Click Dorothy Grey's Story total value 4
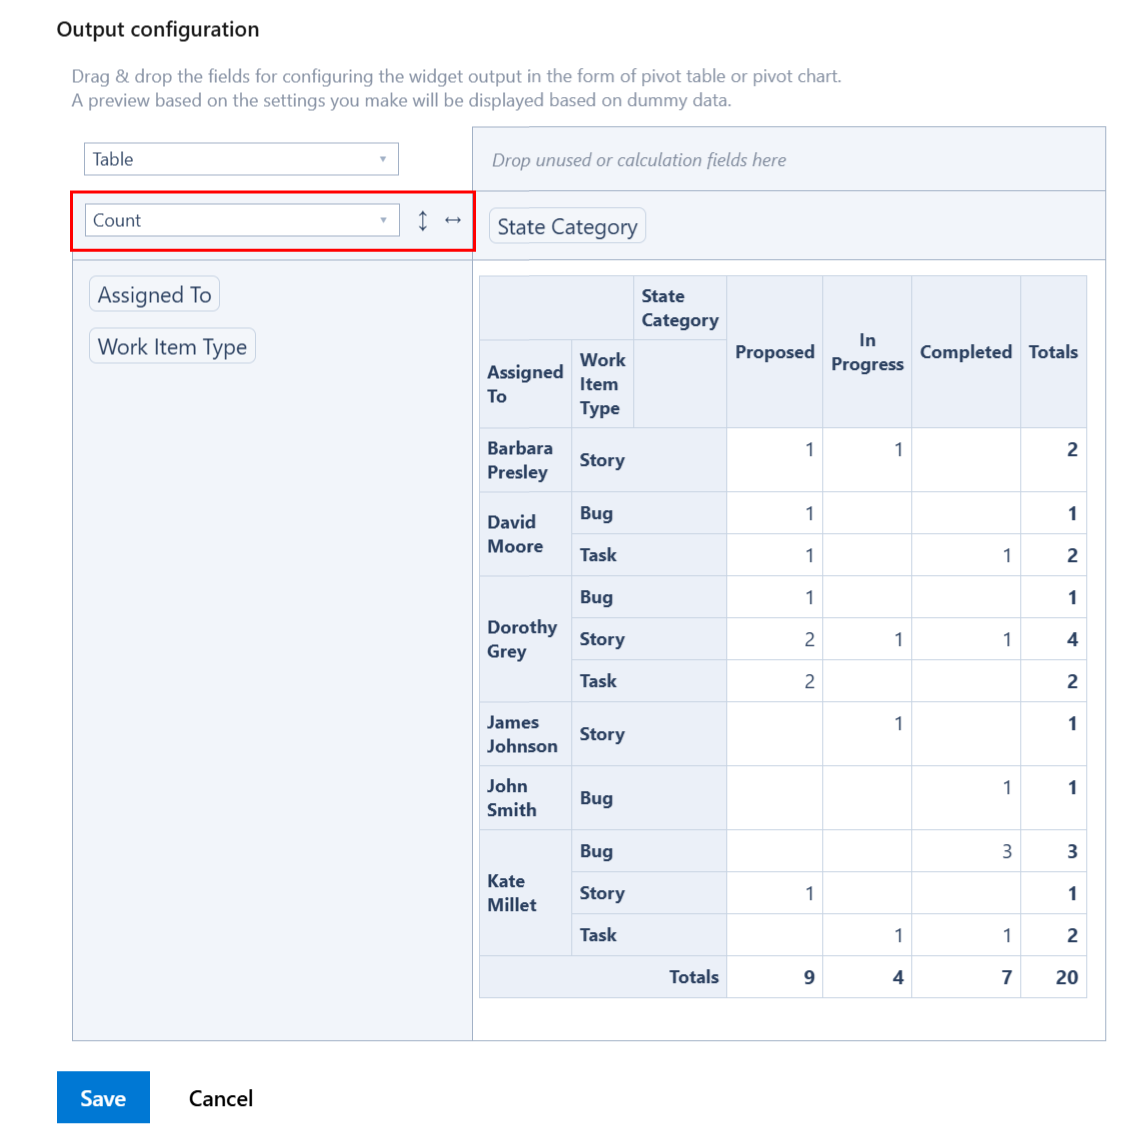Viewport: 1139px width, 1143px height. click(x=1054, y=639)
